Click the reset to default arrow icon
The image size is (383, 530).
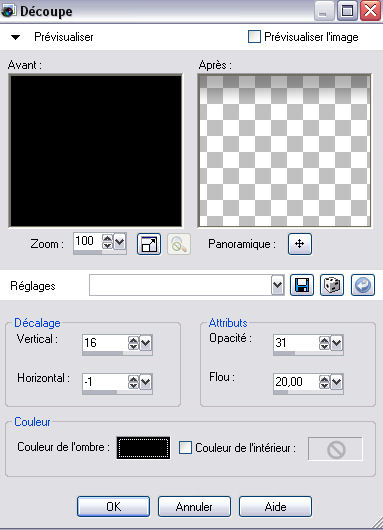pyautogui.click(x=363, y=285)
